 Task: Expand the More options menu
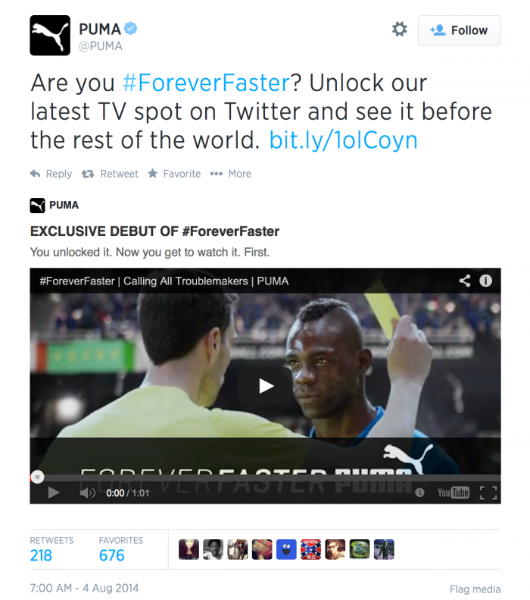(x=231, y=174)
